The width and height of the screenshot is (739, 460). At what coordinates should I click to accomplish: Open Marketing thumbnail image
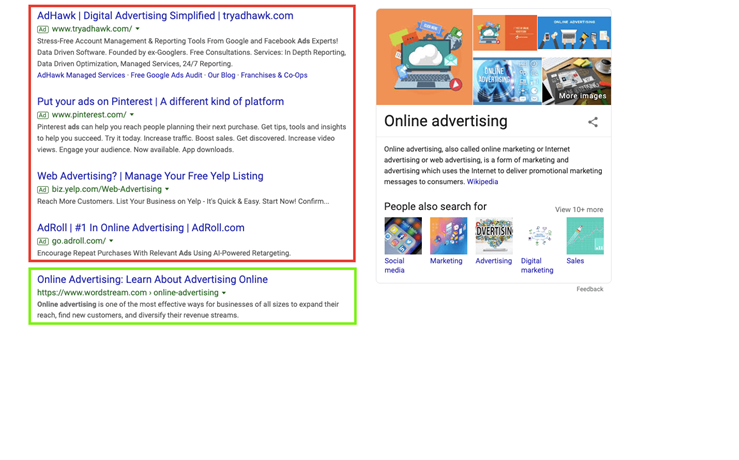[x=449, y=236]
